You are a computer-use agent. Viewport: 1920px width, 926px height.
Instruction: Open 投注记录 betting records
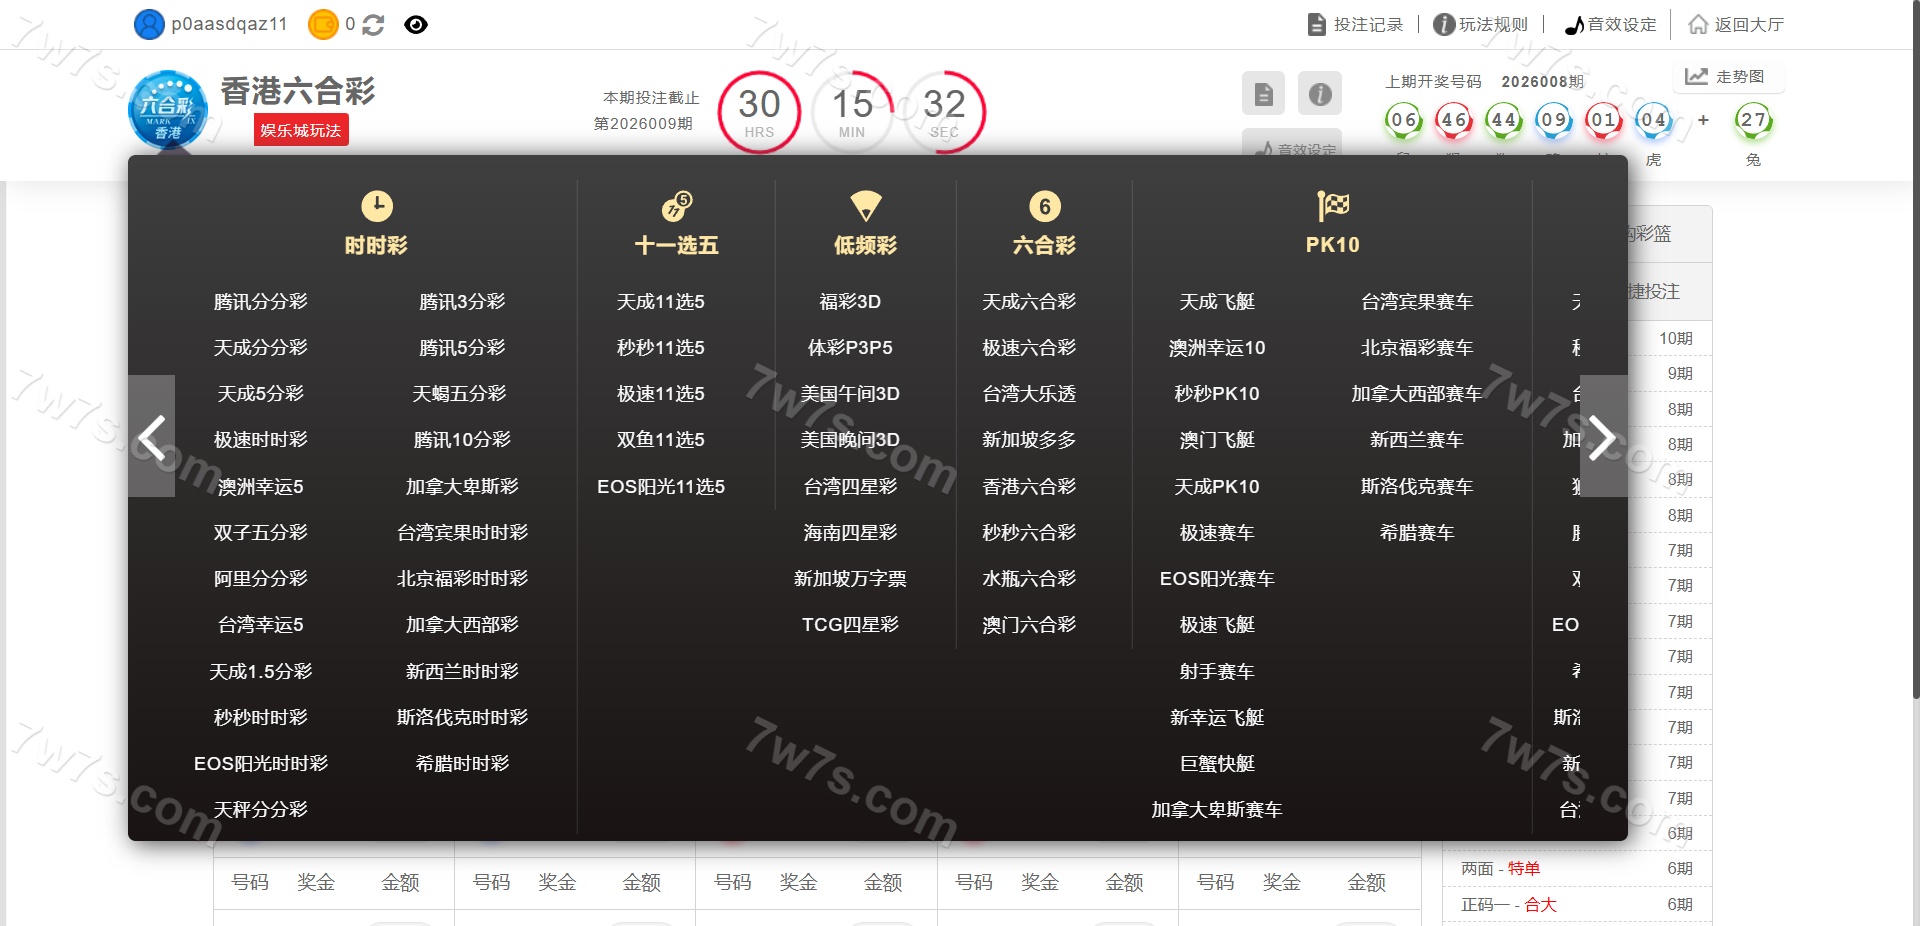click(1356, 25)
